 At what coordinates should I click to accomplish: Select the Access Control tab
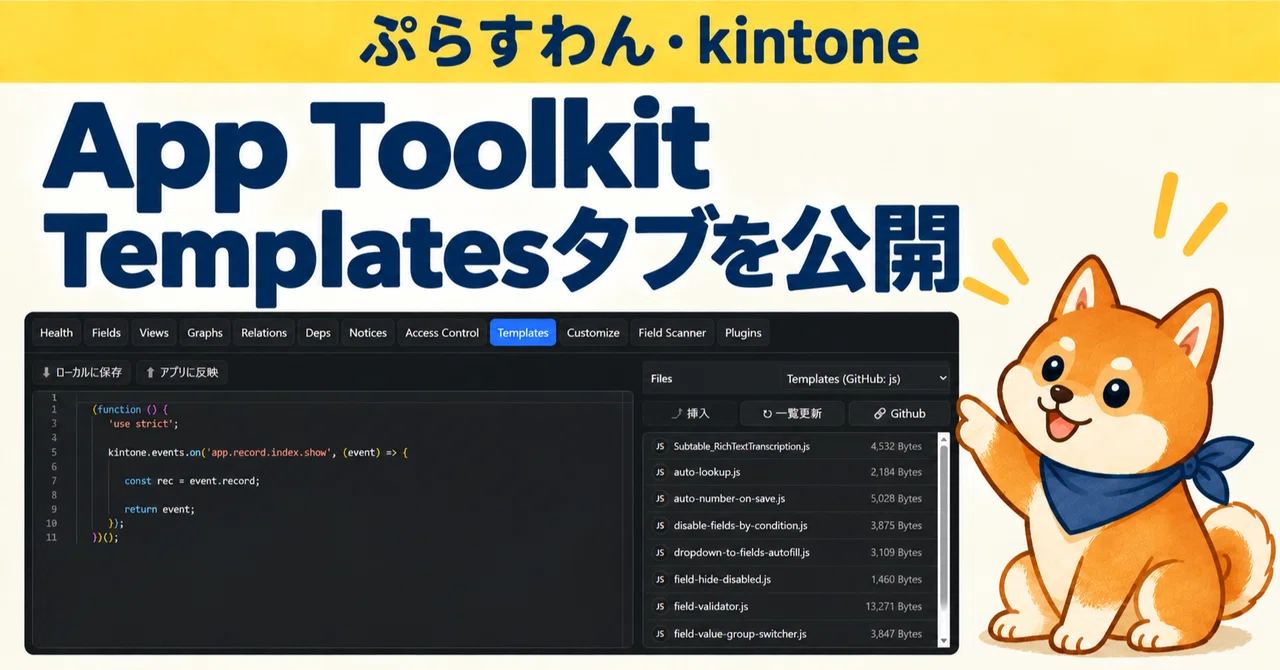[442, 333]
